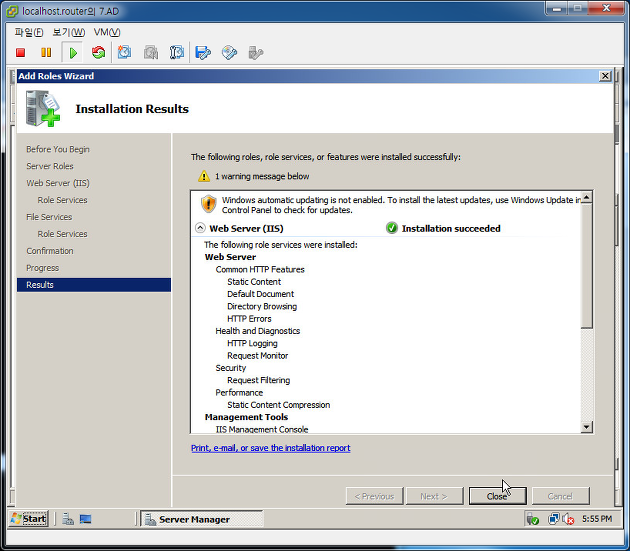Screen dimensions: 630x551
Task: Open the 보기(W) menu
Action: point(68,32)
